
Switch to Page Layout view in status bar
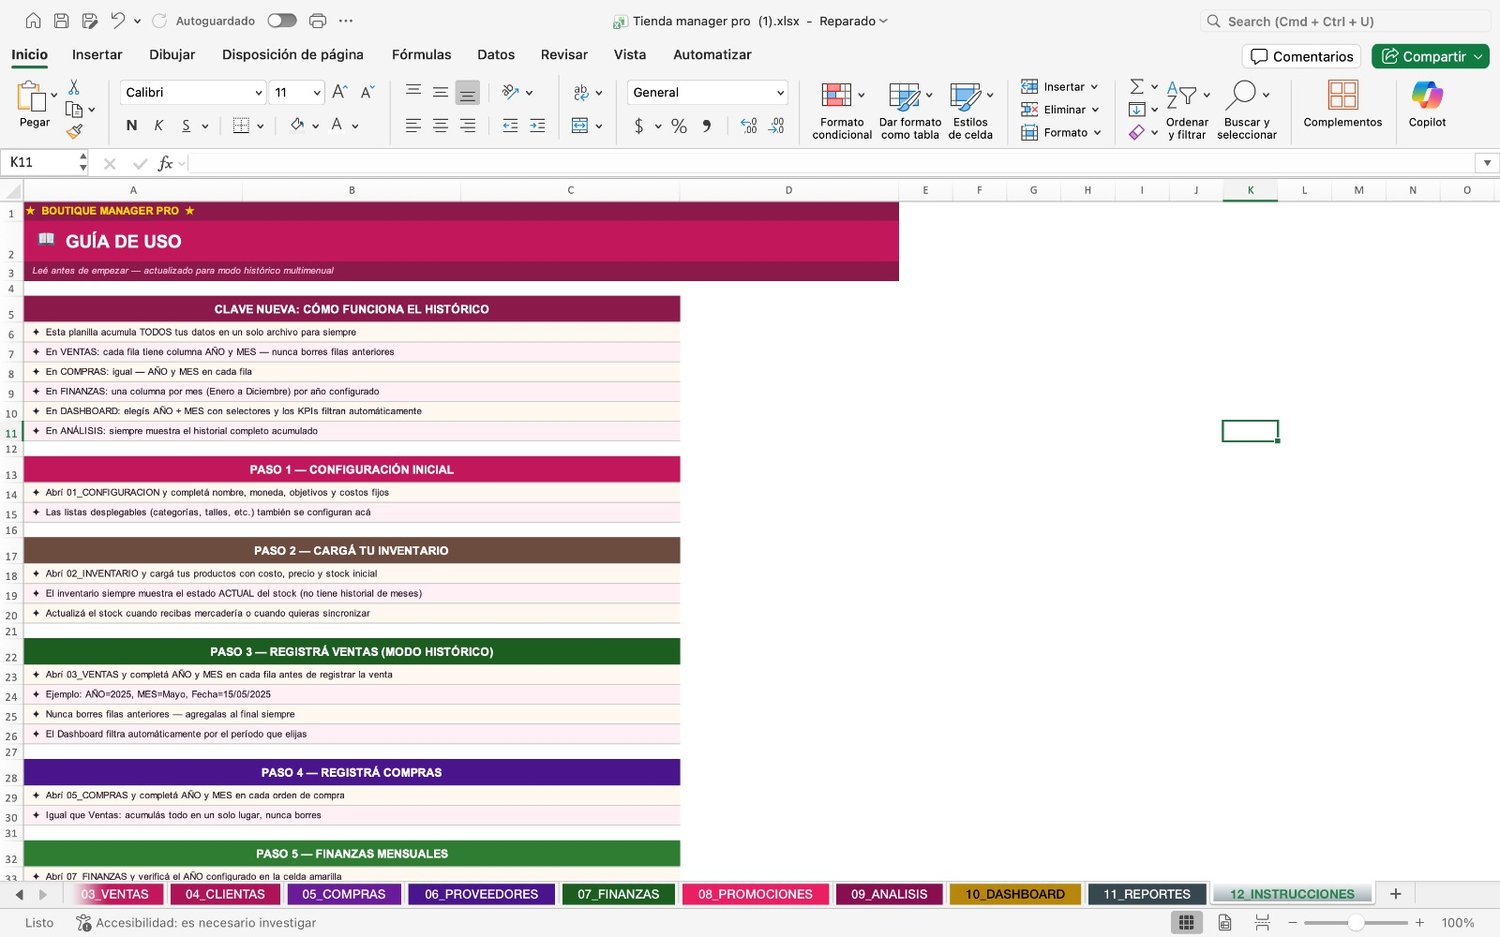(x=1225, y=922)
